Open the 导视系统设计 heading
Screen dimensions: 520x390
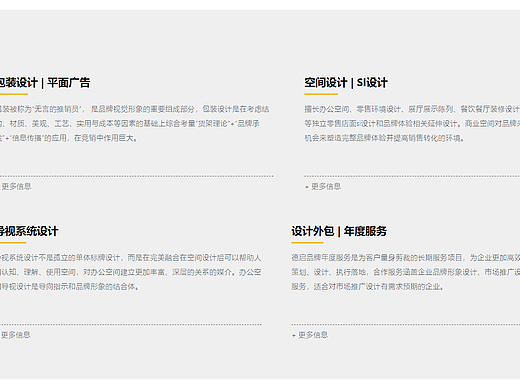tap(29, 231)
